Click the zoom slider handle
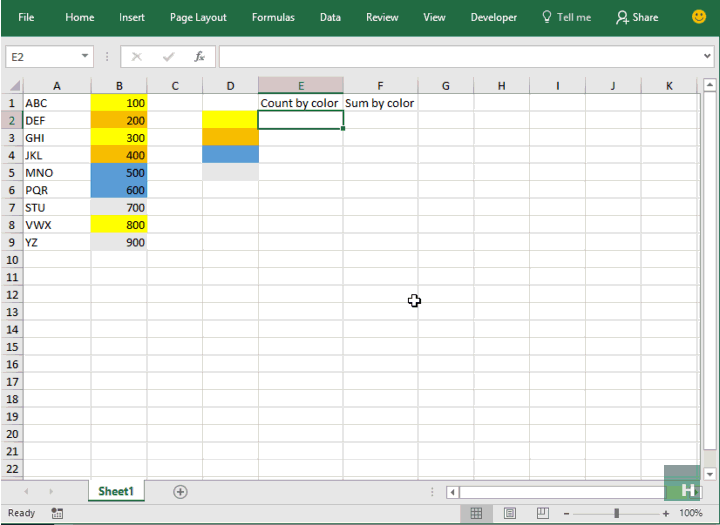This screenshot has height=525, width=720. click(616, 513)
